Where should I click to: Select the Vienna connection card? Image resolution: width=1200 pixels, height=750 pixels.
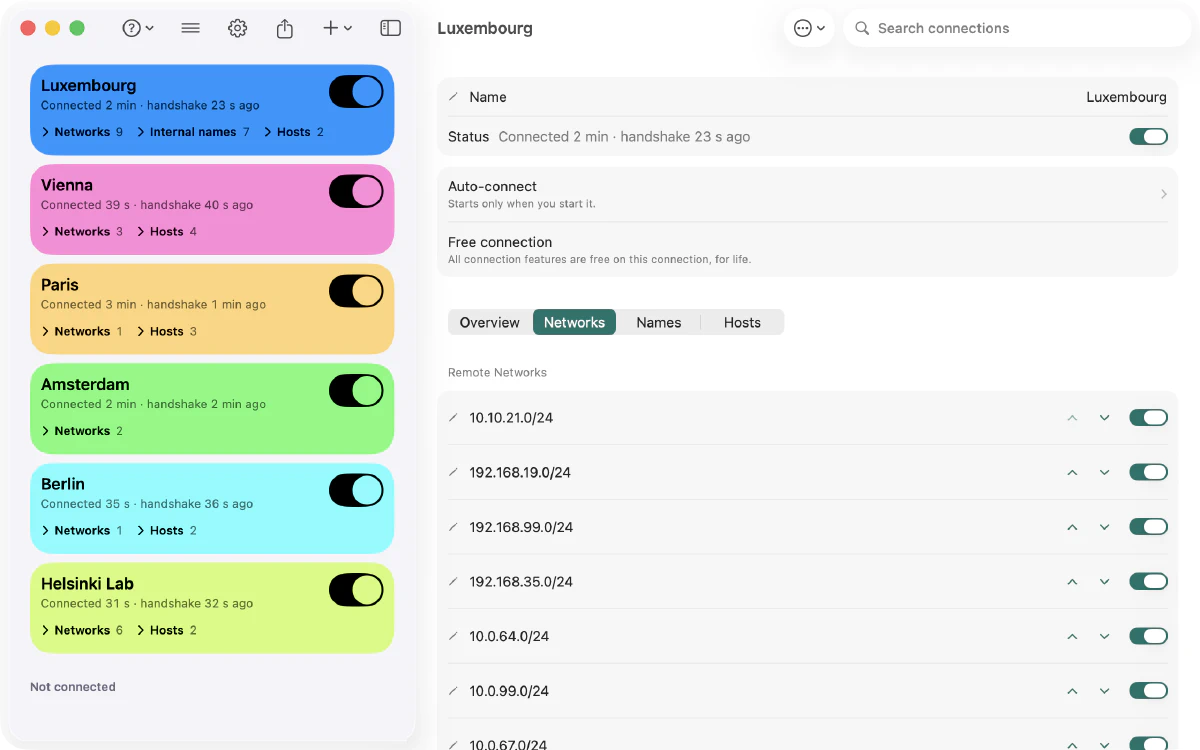click(212, 209)
